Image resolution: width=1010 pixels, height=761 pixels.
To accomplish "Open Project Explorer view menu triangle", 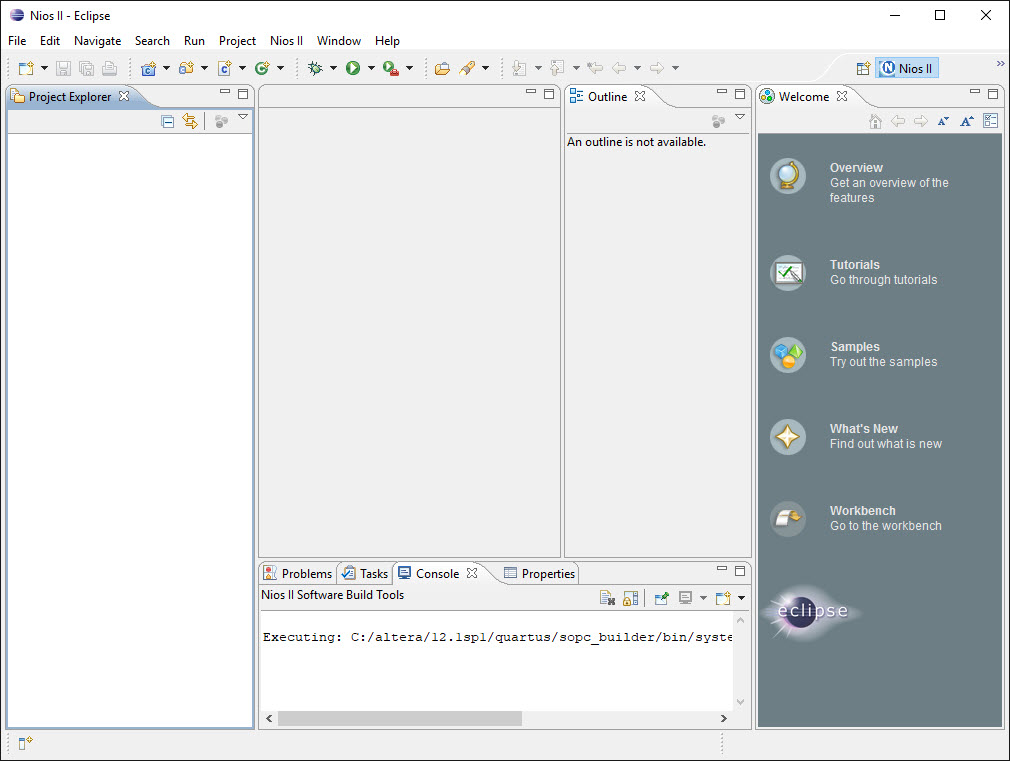I will pos(243,117).
